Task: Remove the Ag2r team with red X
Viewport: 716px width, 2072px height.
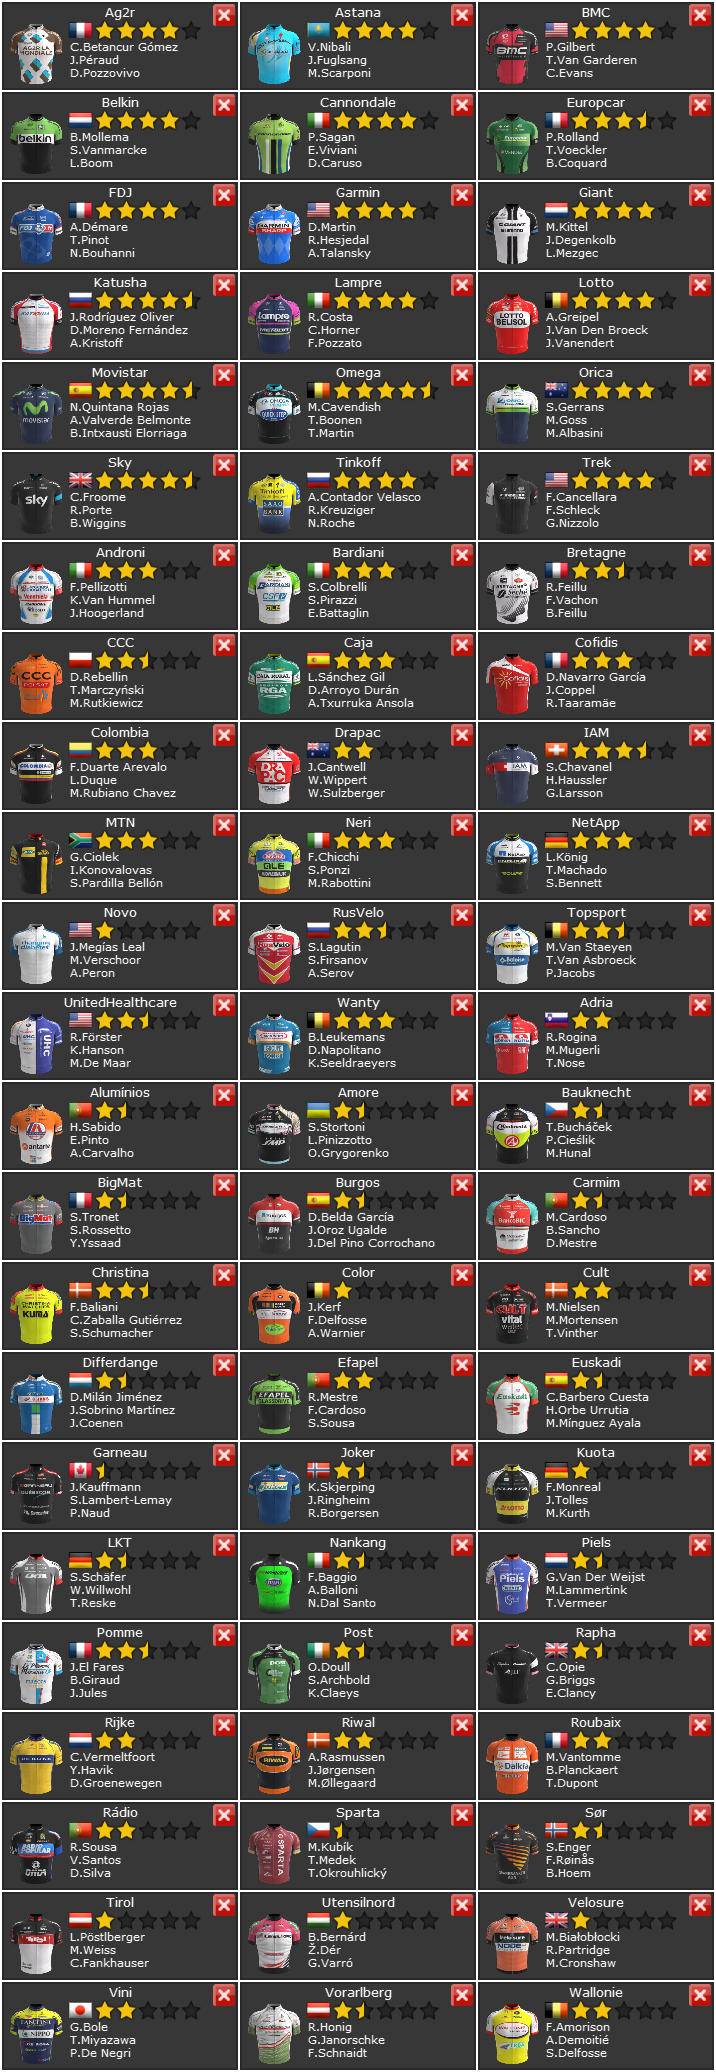Action: [x=225, y=15]
